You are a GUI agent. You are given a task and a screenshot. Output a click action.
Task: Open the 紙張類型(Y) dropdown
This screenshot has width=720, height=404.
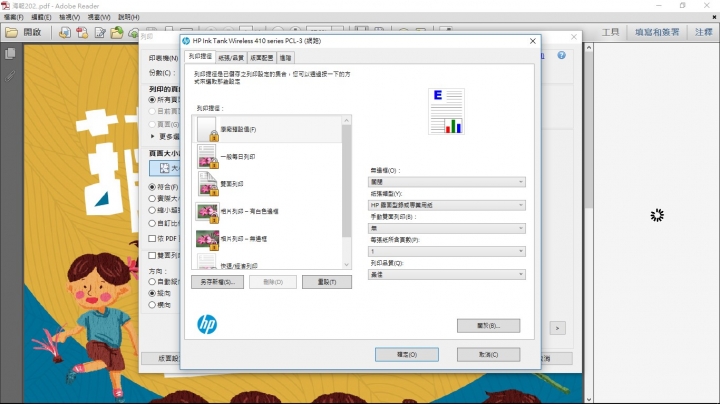pos(447,205)
